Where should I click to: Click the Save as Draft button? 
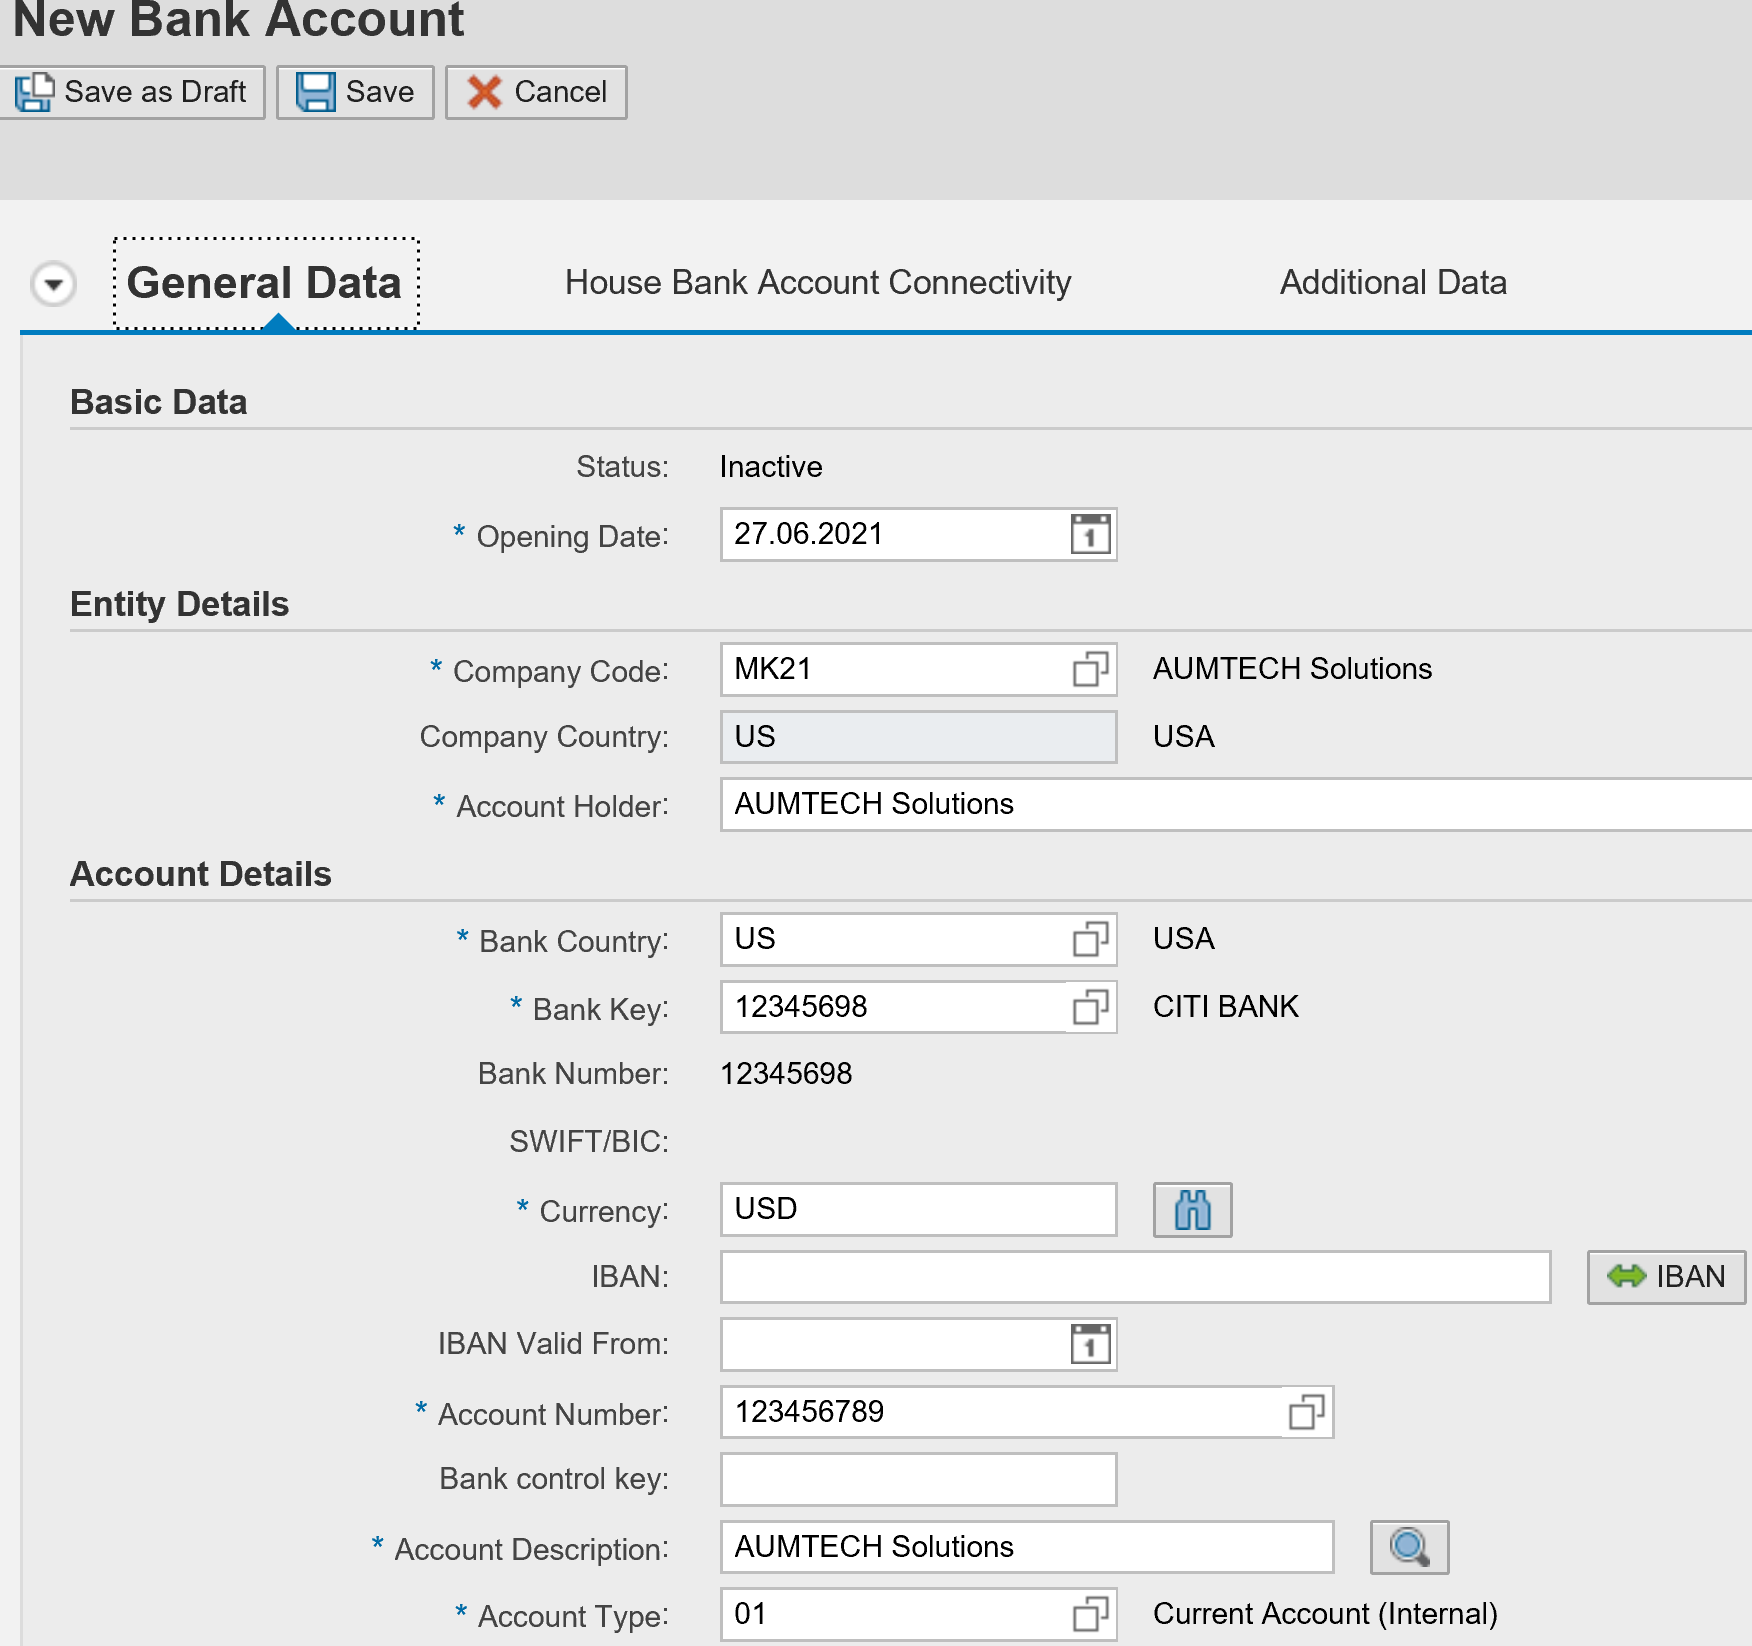click(x=131, y=92)
